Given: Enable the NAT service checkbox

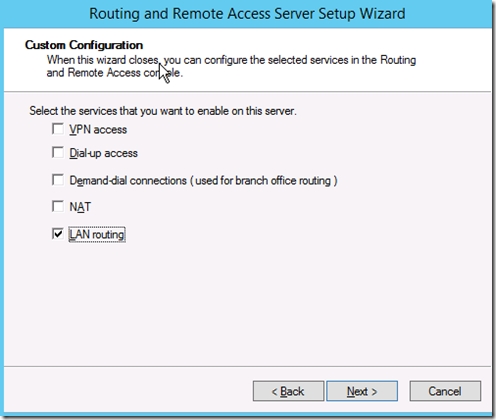Looking at the screenshot, I should point(58,206).
